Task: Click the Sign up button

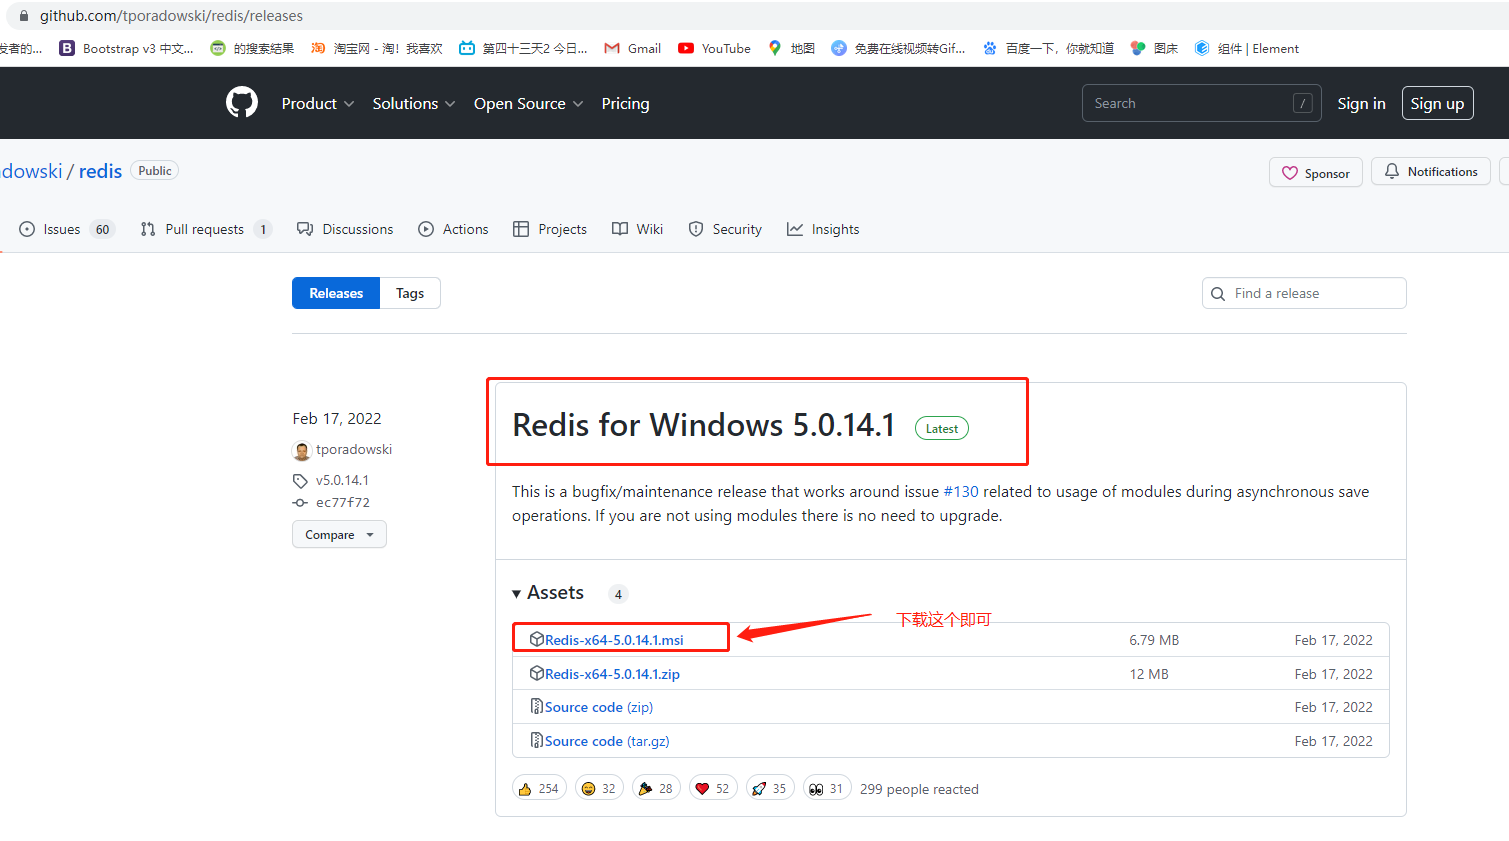Action: tap(1437, 104)
